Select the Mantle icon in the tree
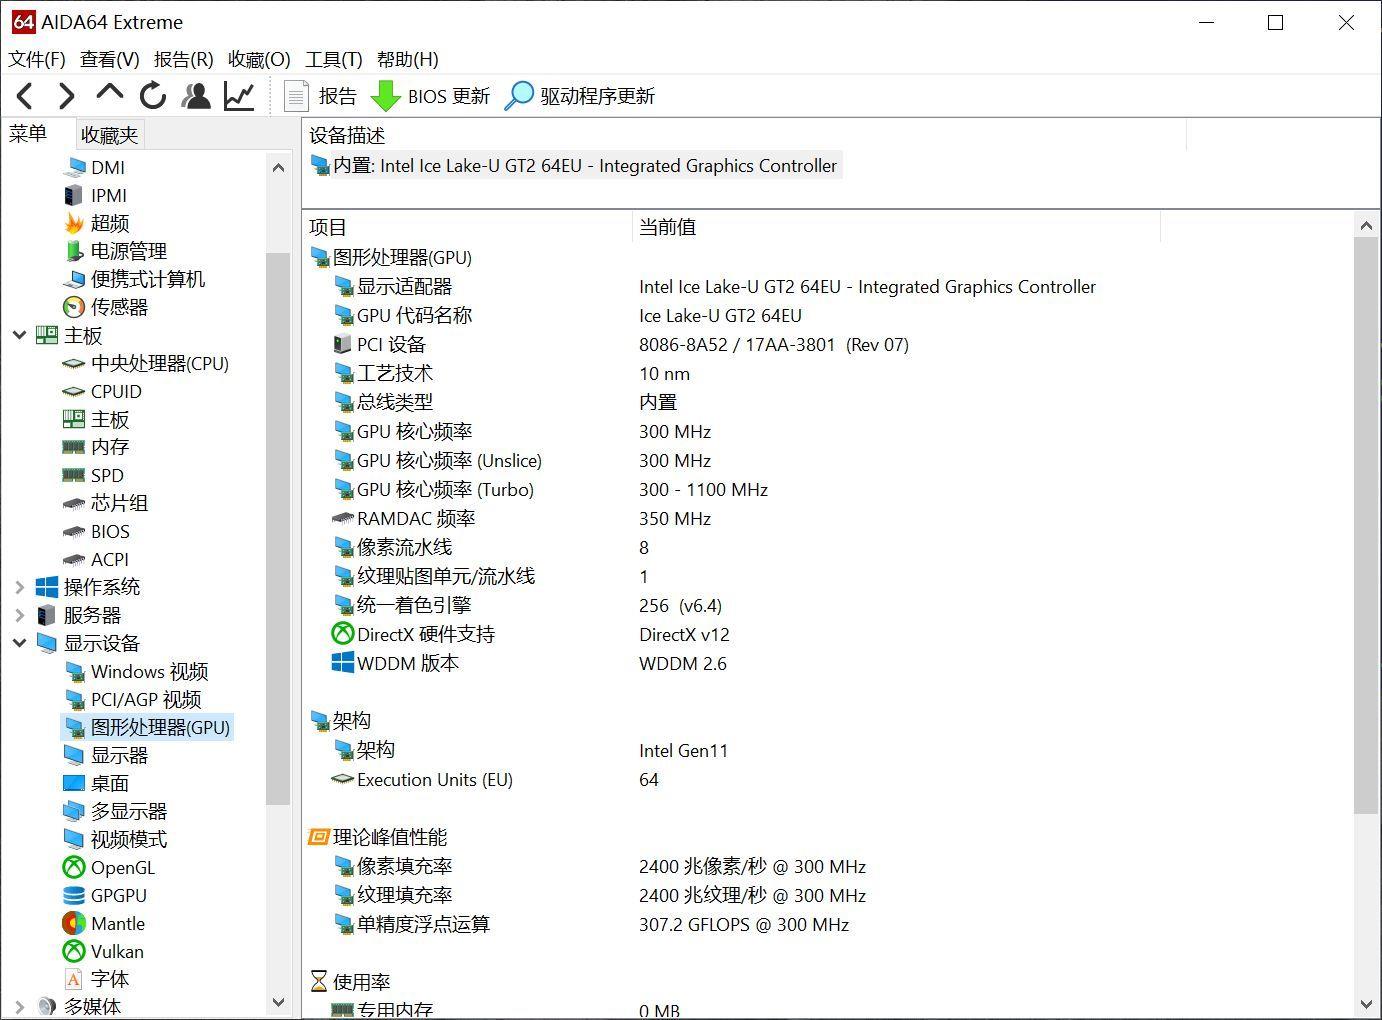Screen dimensions: 1382x1020 tap(74, 923)
